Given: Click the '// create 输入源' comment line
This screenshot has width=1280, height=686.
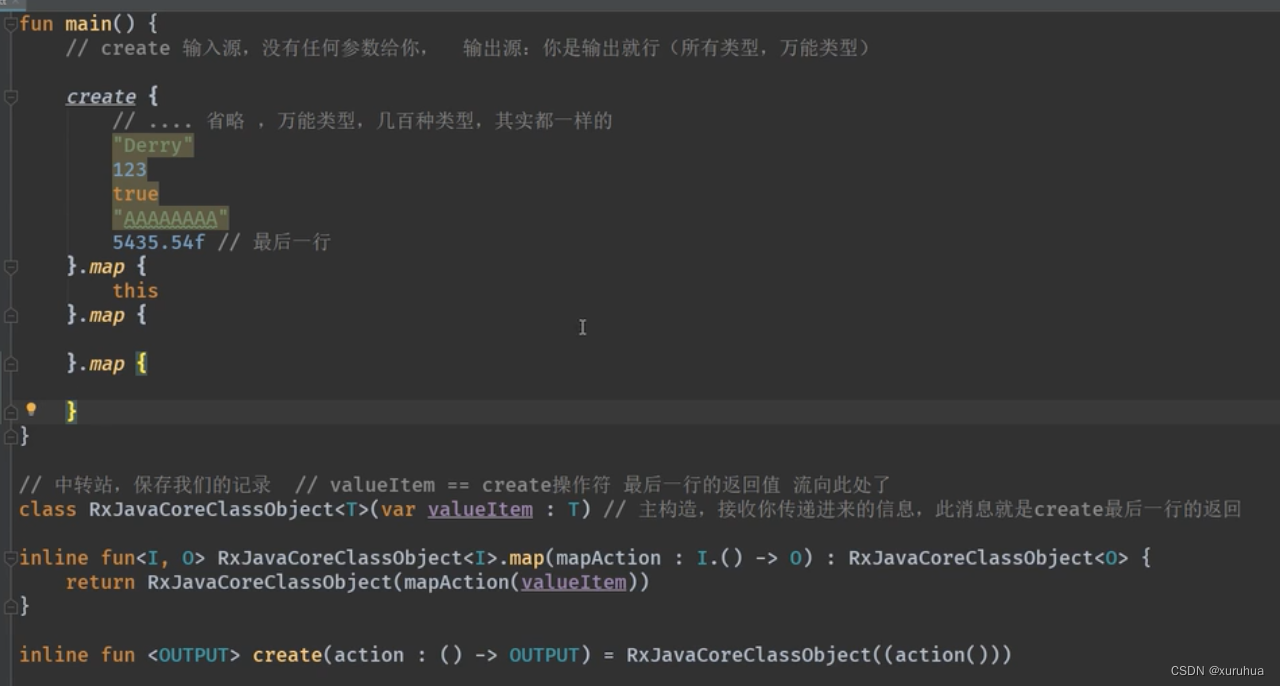Looking at the screenshot, I should pos(468,48).
